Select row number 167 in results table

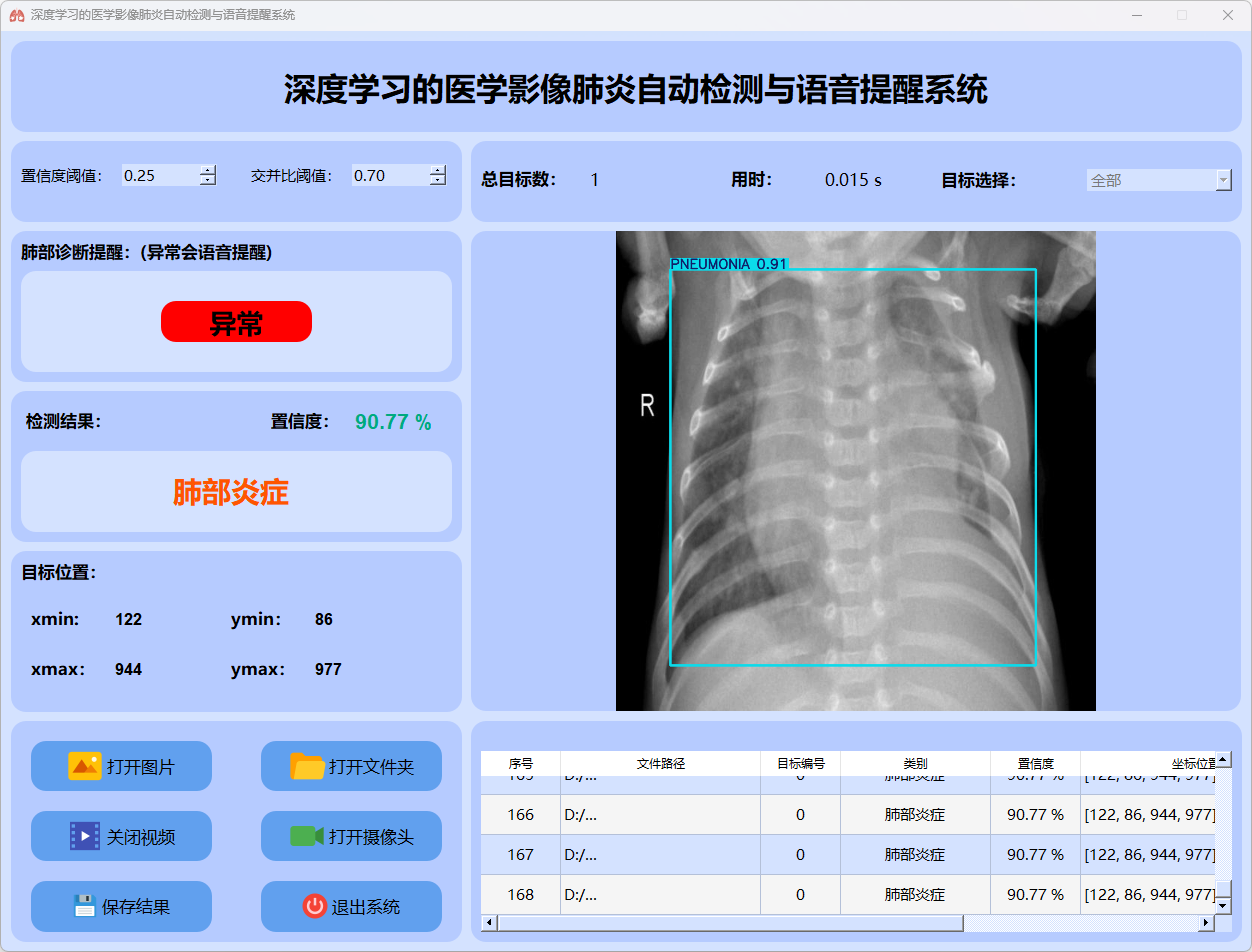[x=521, y=855]
